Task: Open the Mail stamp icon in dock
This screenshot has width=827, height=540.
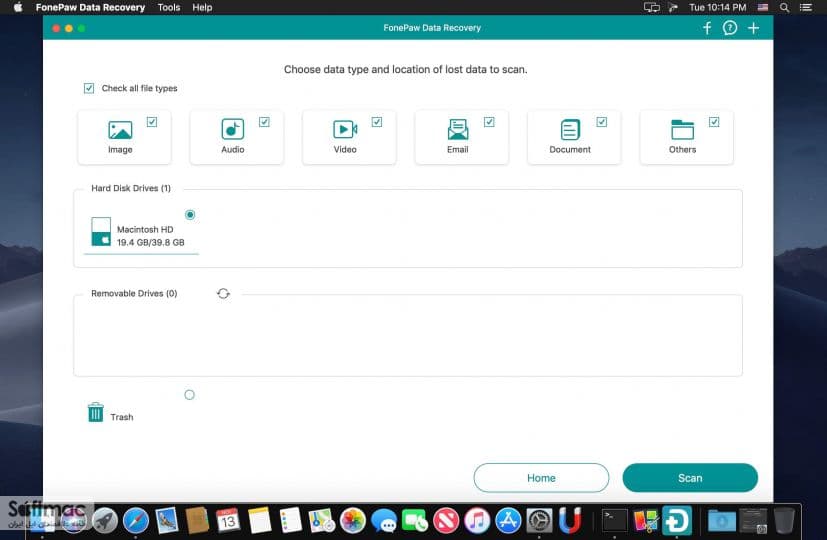Action: pos(167,520)
